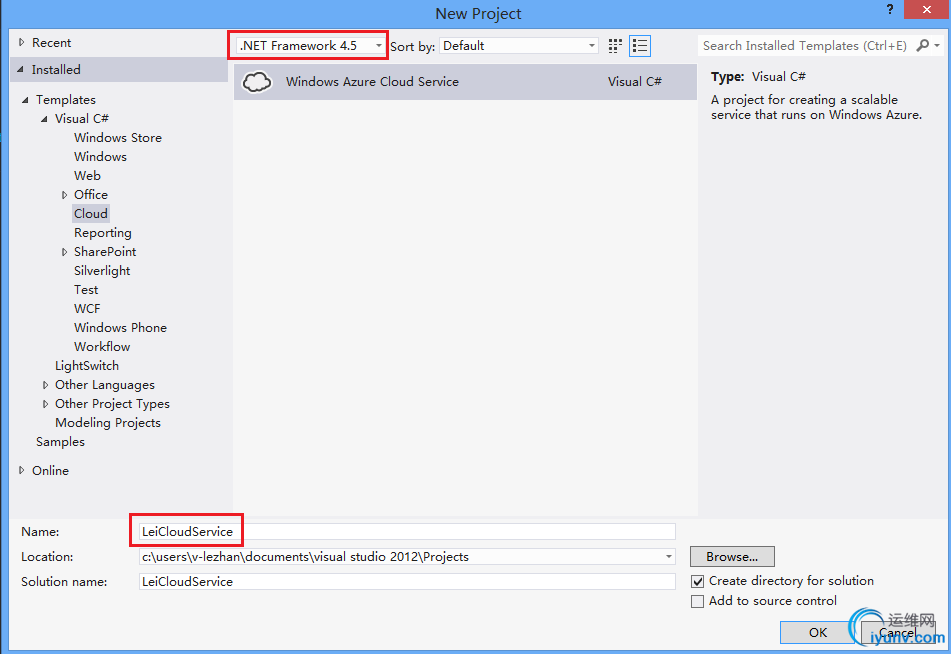
Task: Close the New Project dialog
Action: [927, 10]
